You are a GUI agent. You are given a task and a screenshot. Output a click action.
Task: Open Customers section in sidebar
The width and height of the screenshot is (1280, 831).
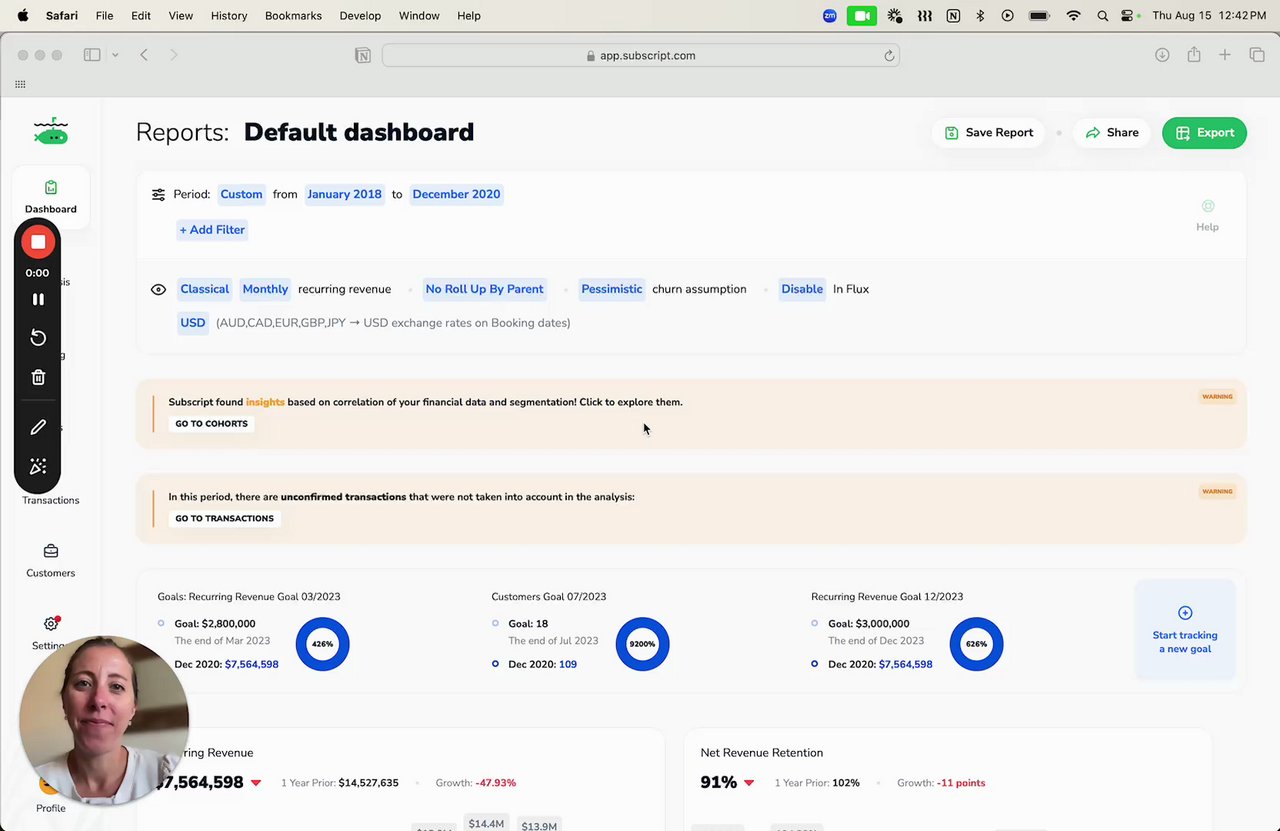tap(51, 561)
